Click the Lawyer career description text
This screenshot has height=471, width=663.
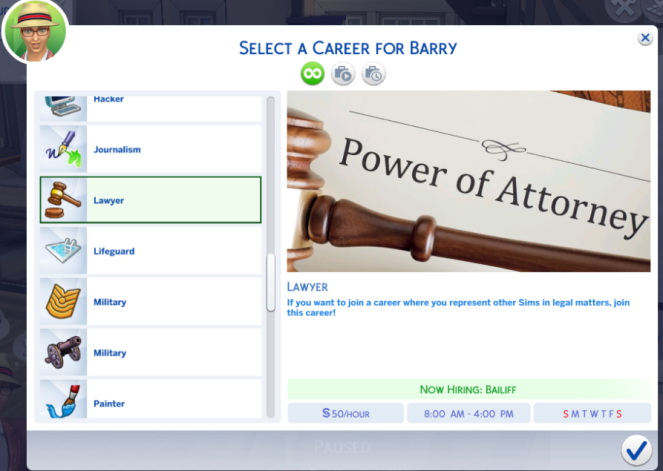point(458,307)
